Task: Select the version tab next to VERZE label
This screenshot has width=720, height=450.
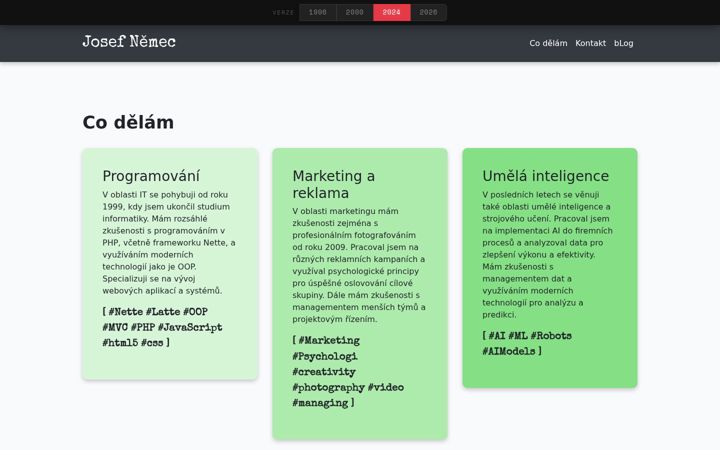Action: [318, 12]
